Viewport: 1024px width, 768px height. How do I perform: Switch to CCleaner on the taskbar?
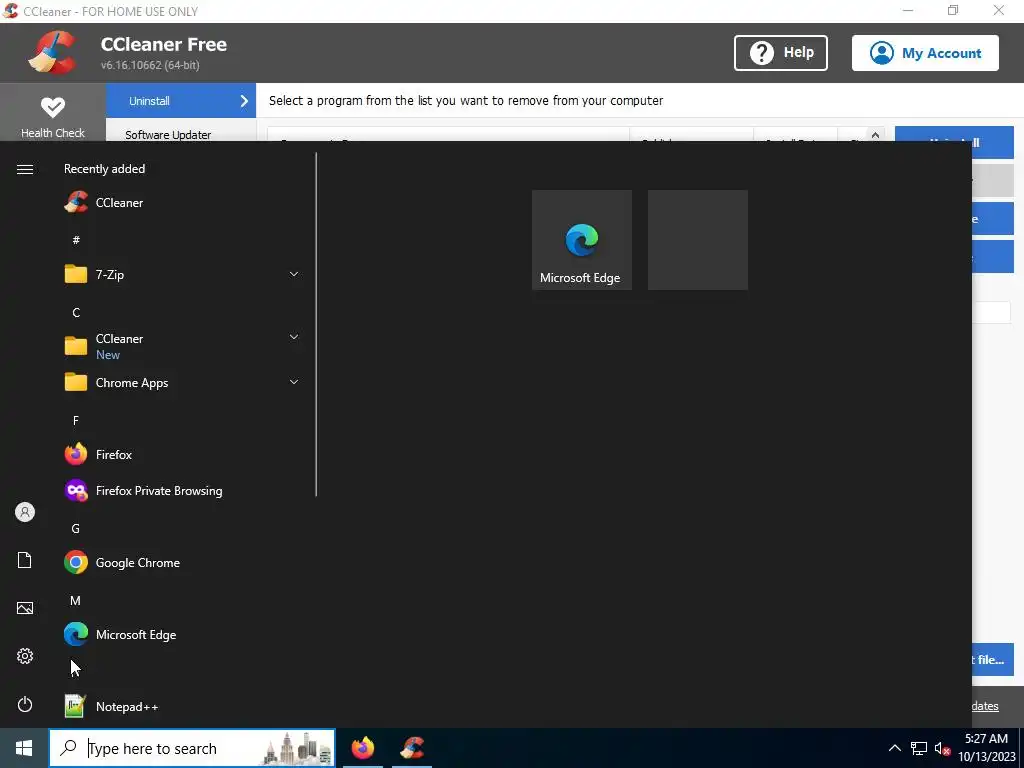tap(412, 748)
